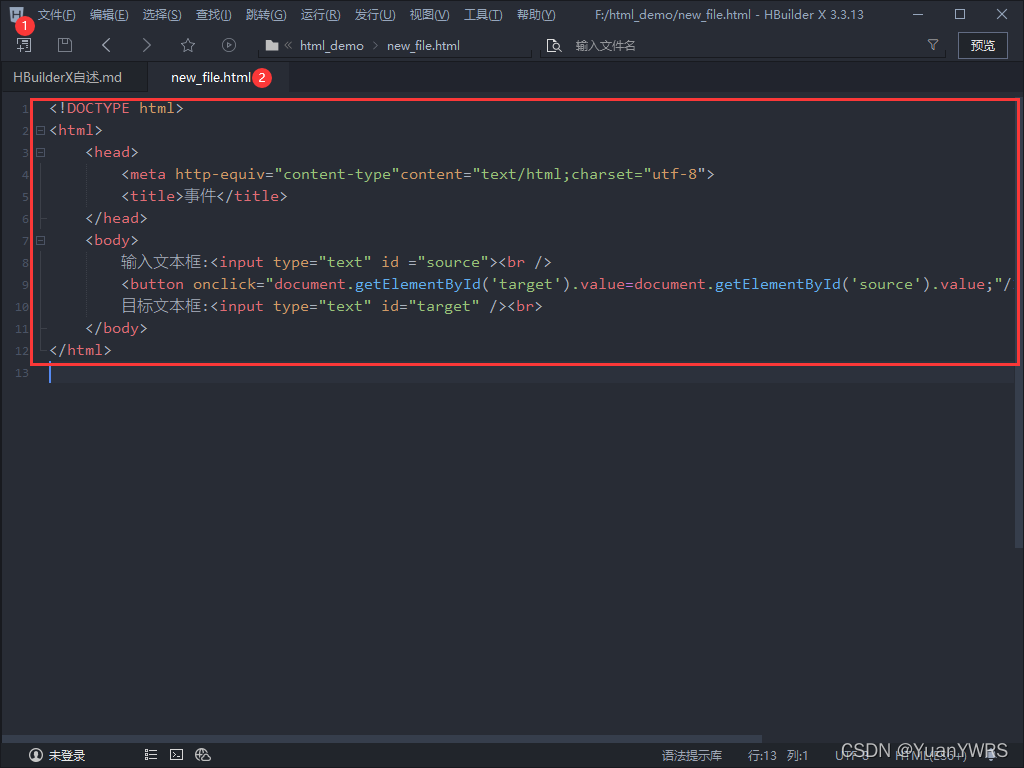This screenshot has height=768, width=1024.
Task: Open the 视图(V) menu
Action: click(429, 14)
